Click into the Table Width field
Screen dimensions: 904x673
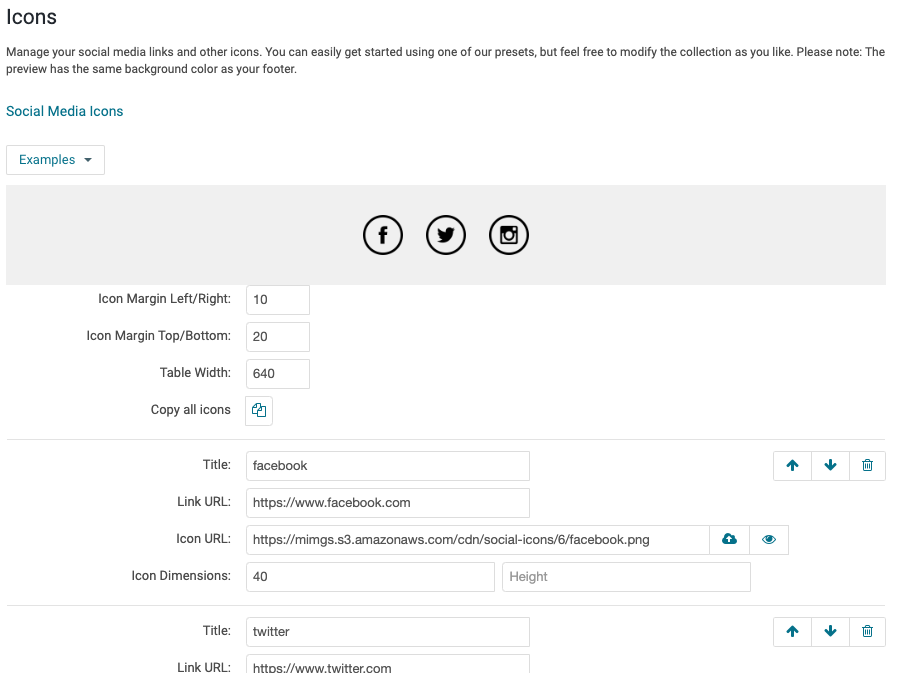[x=278, y=374]
